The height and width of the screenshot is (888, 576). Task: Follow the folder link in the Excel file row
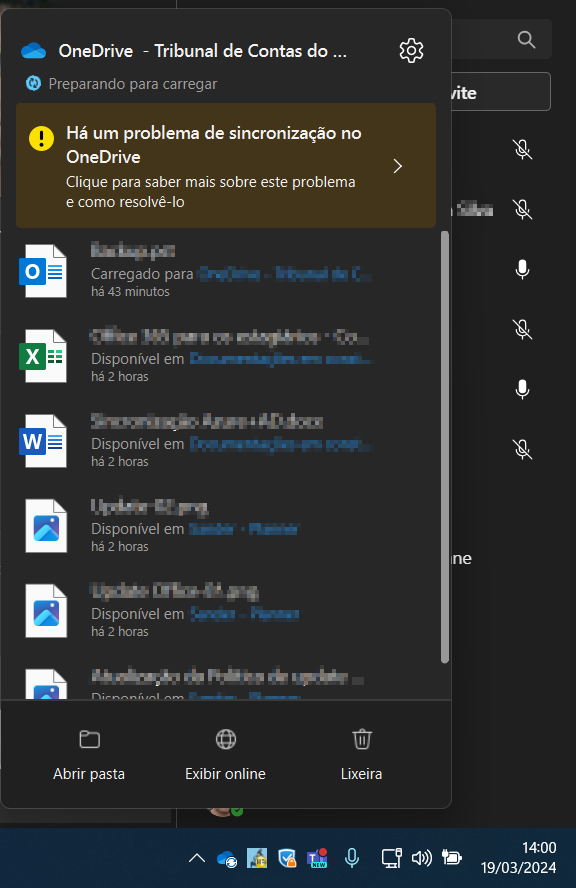click(x=280, y=359)
